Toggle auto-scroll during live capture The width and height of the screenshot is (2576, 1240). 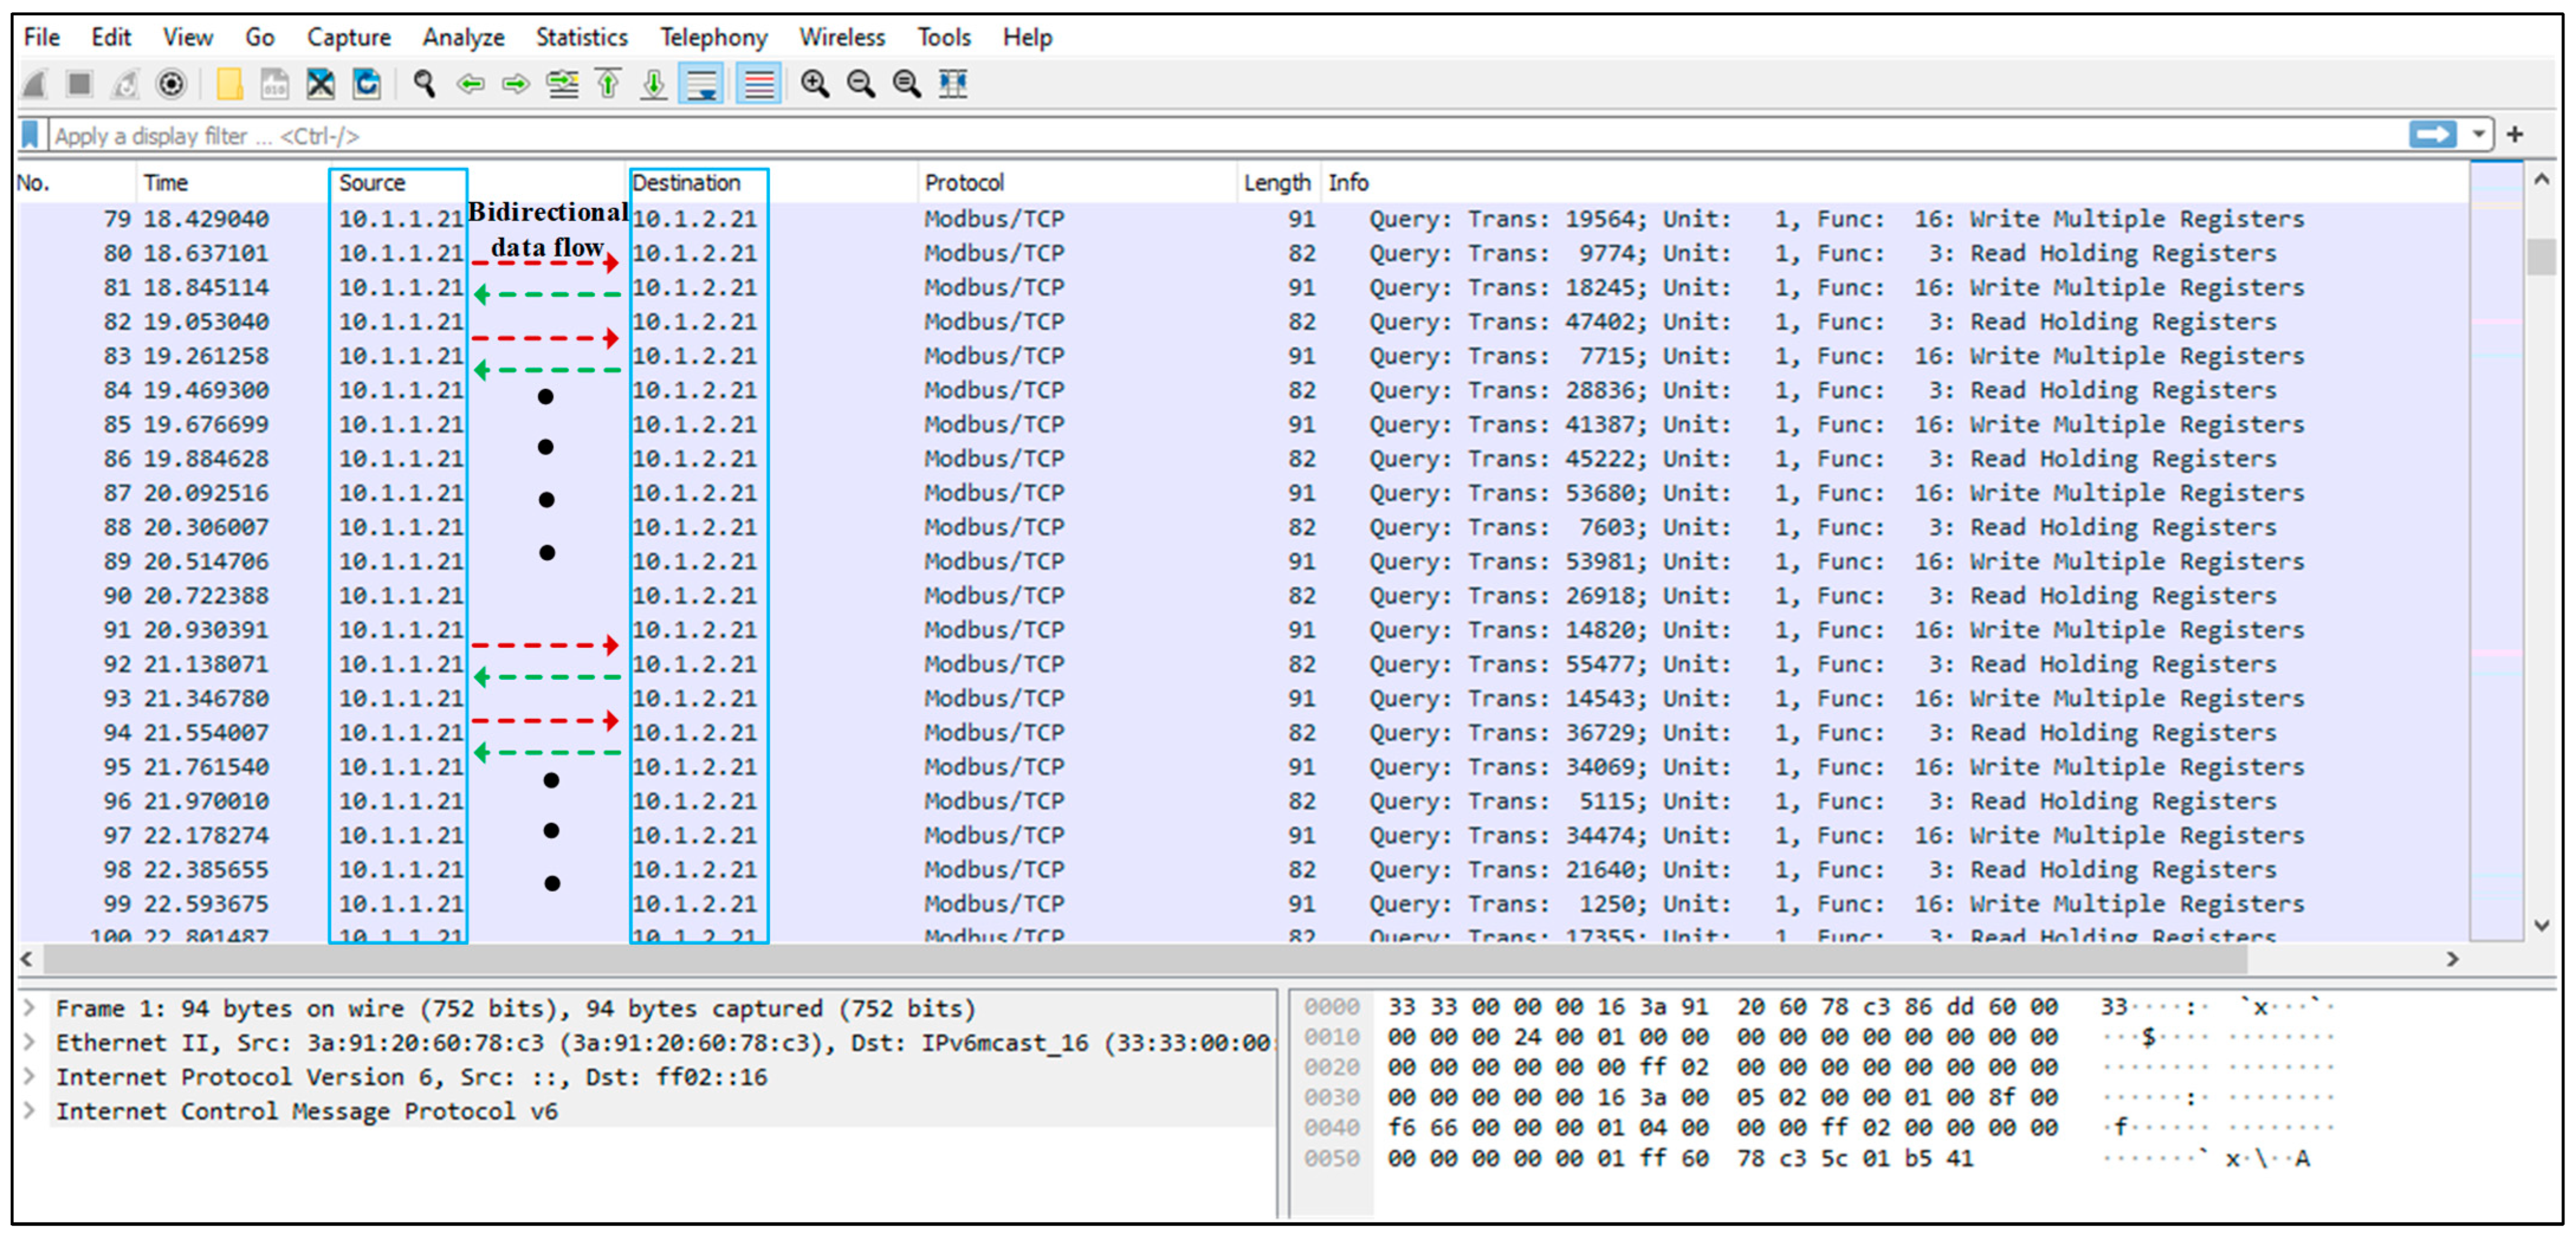coord(701,84)
